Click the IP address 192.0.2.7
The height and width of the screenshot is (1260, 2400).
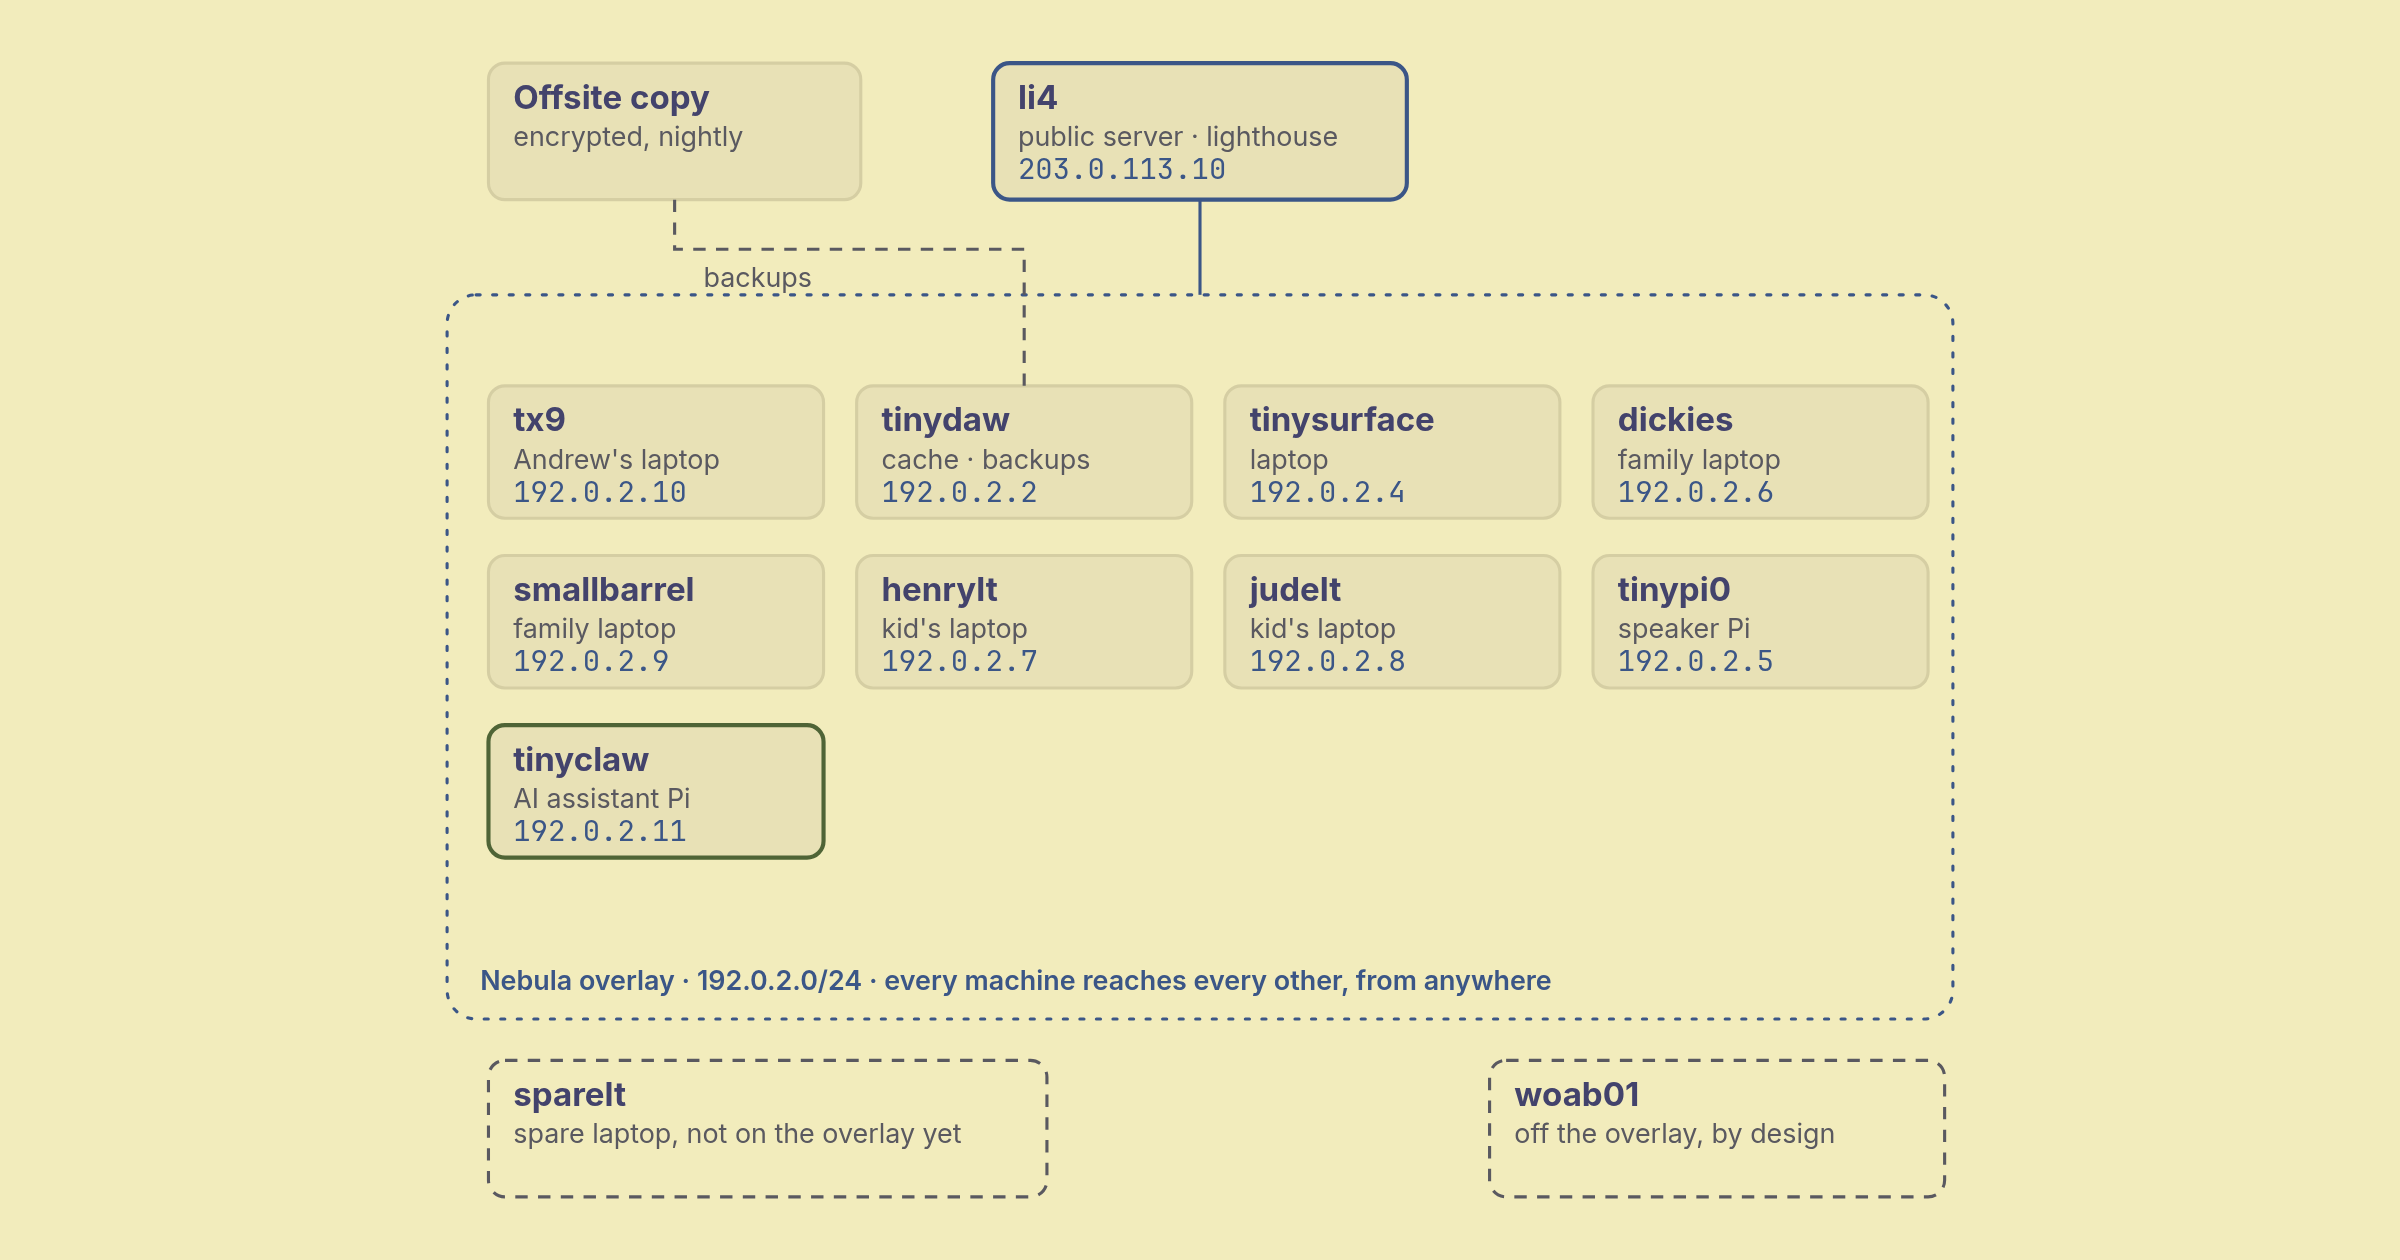(x=959, y=661)
